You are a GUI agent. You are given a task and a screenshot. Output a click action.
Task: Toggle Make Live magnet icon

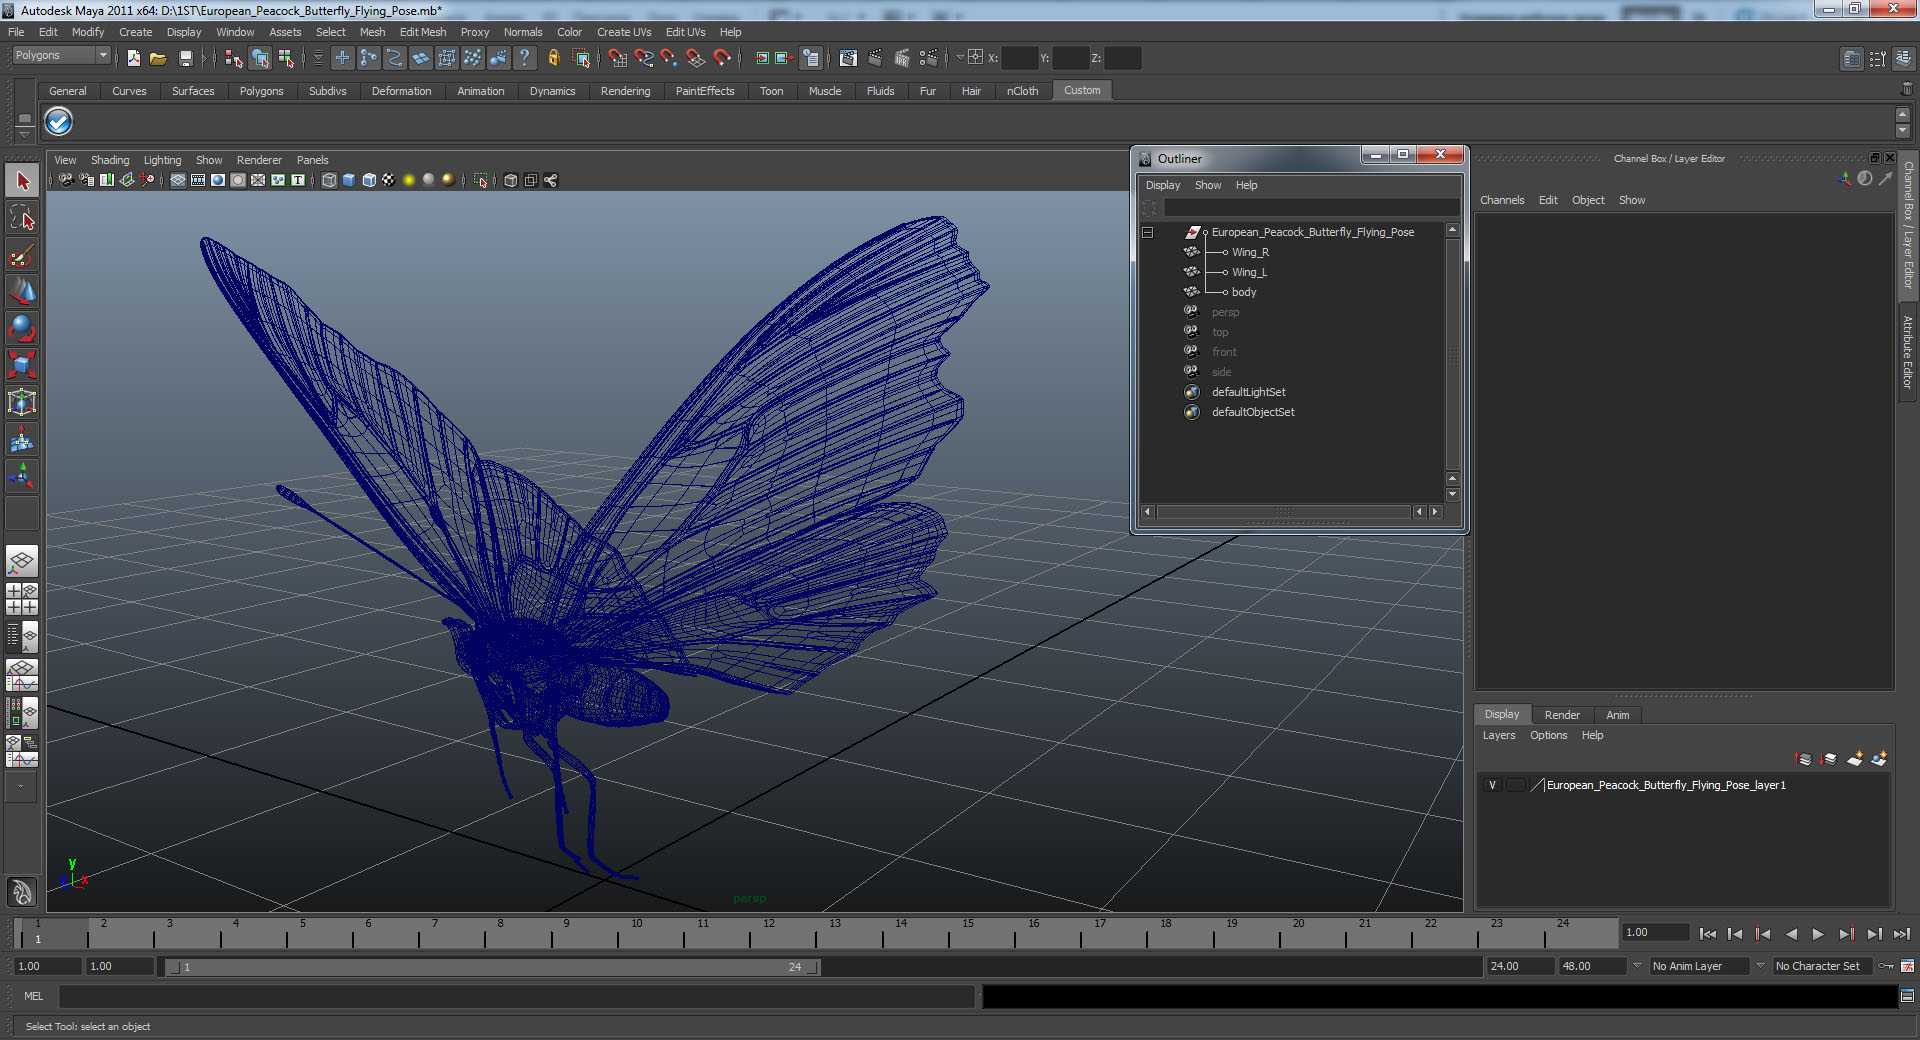(722, 58)
